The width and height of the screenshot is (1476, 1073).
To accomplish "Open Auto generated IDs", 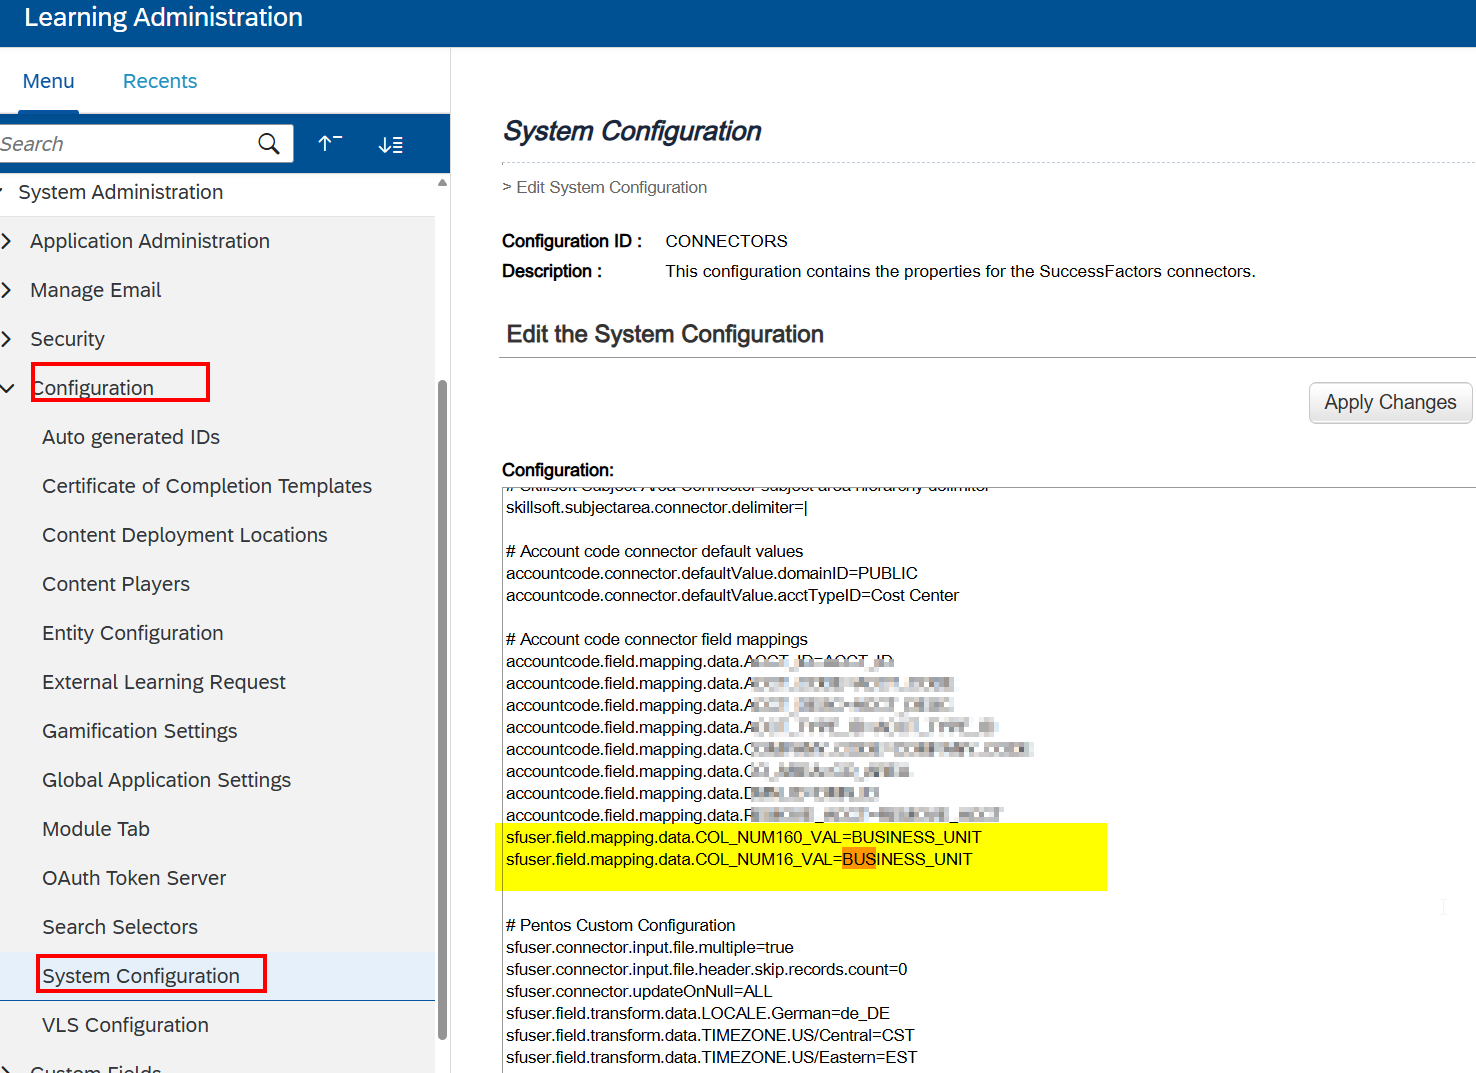I will coord(131,437).
